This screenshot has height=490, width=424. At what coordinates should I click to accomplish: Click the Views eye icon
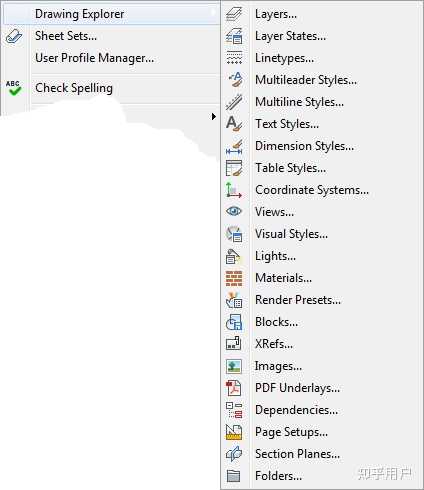tap(234, 211)
